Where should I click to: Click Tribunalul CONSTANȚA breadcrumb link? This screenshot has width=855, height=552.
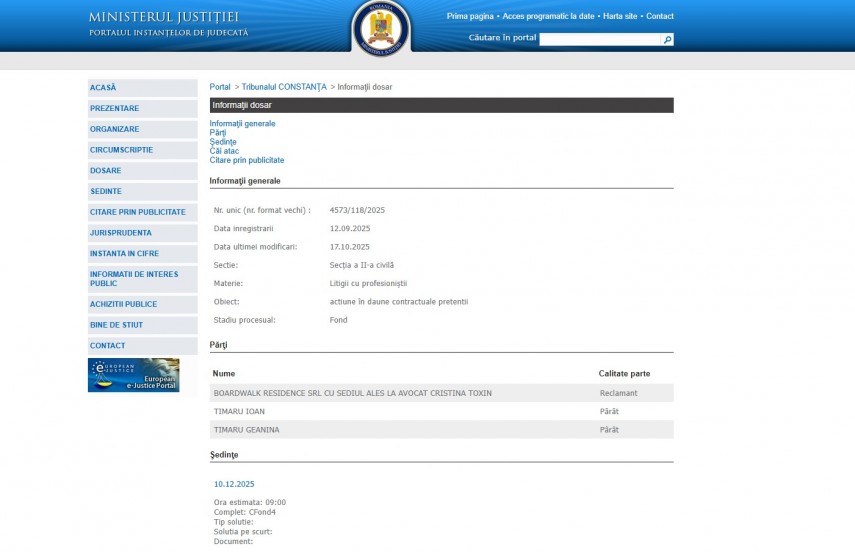[284, 87]
